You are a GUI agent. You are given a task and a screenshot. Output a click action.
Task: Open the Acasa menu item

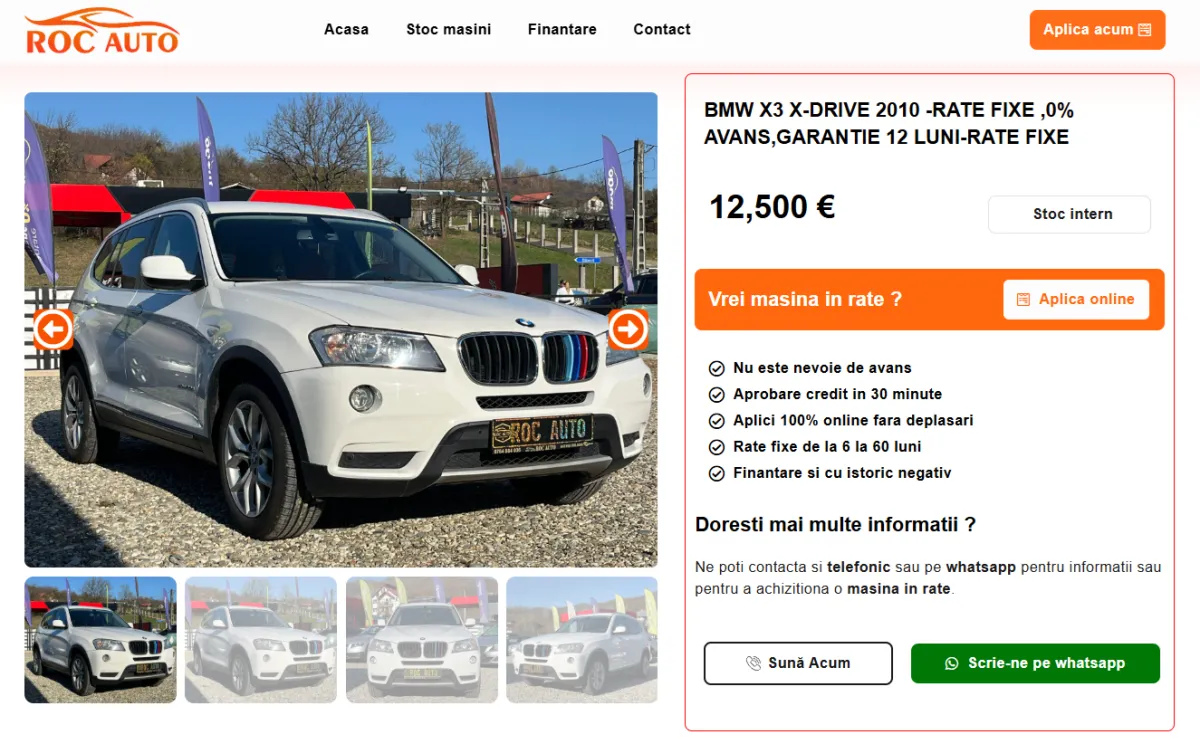346,29
